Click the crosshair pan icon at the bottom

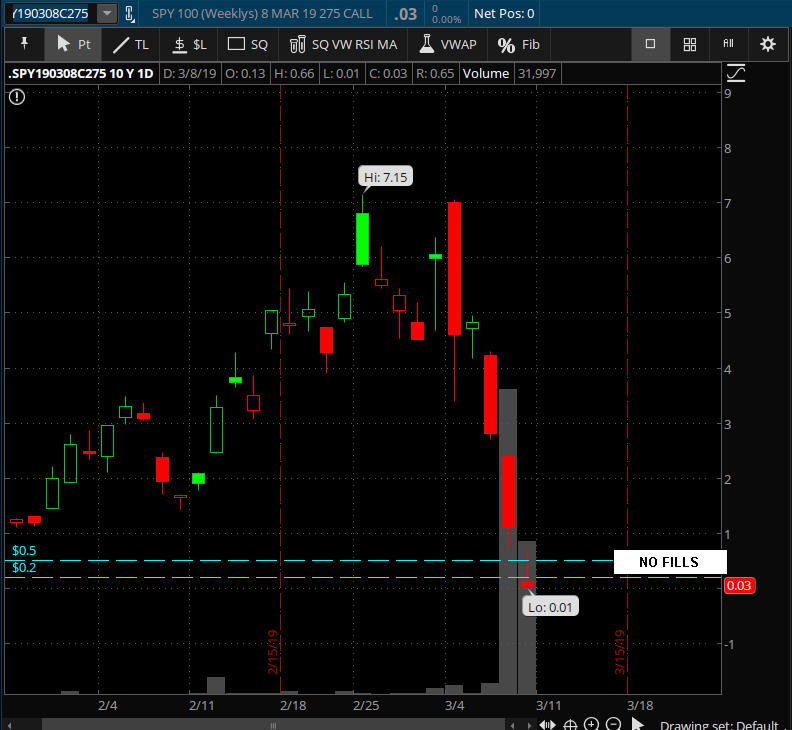pos(570,724)
